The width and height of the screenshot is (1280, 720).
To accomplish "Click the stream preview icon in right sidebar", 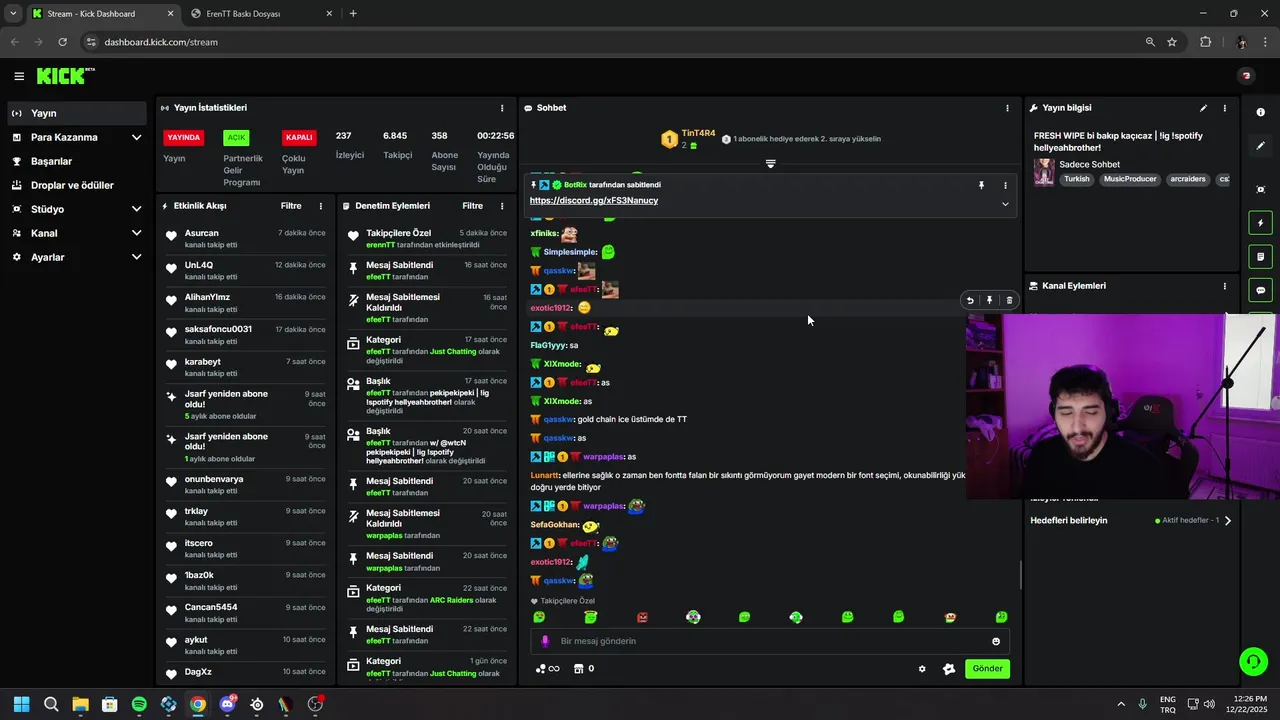I will (x=1261, y=189).
